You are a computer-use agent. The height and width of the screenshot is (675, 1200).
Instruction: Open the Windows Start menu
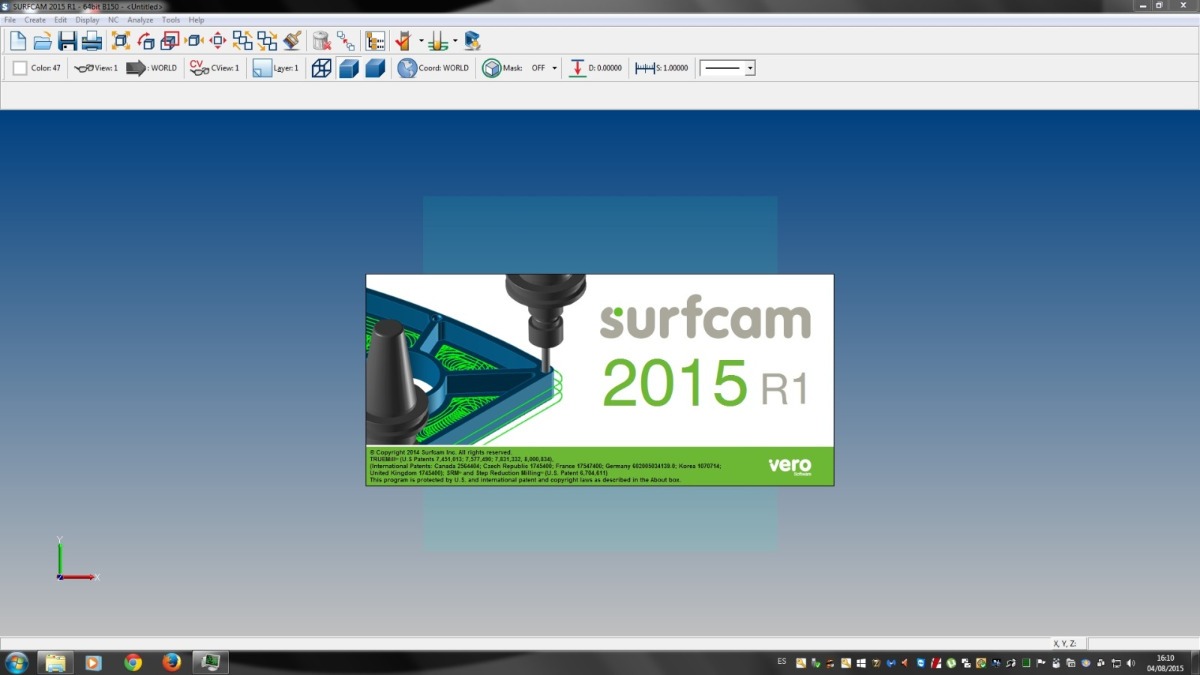17,662
